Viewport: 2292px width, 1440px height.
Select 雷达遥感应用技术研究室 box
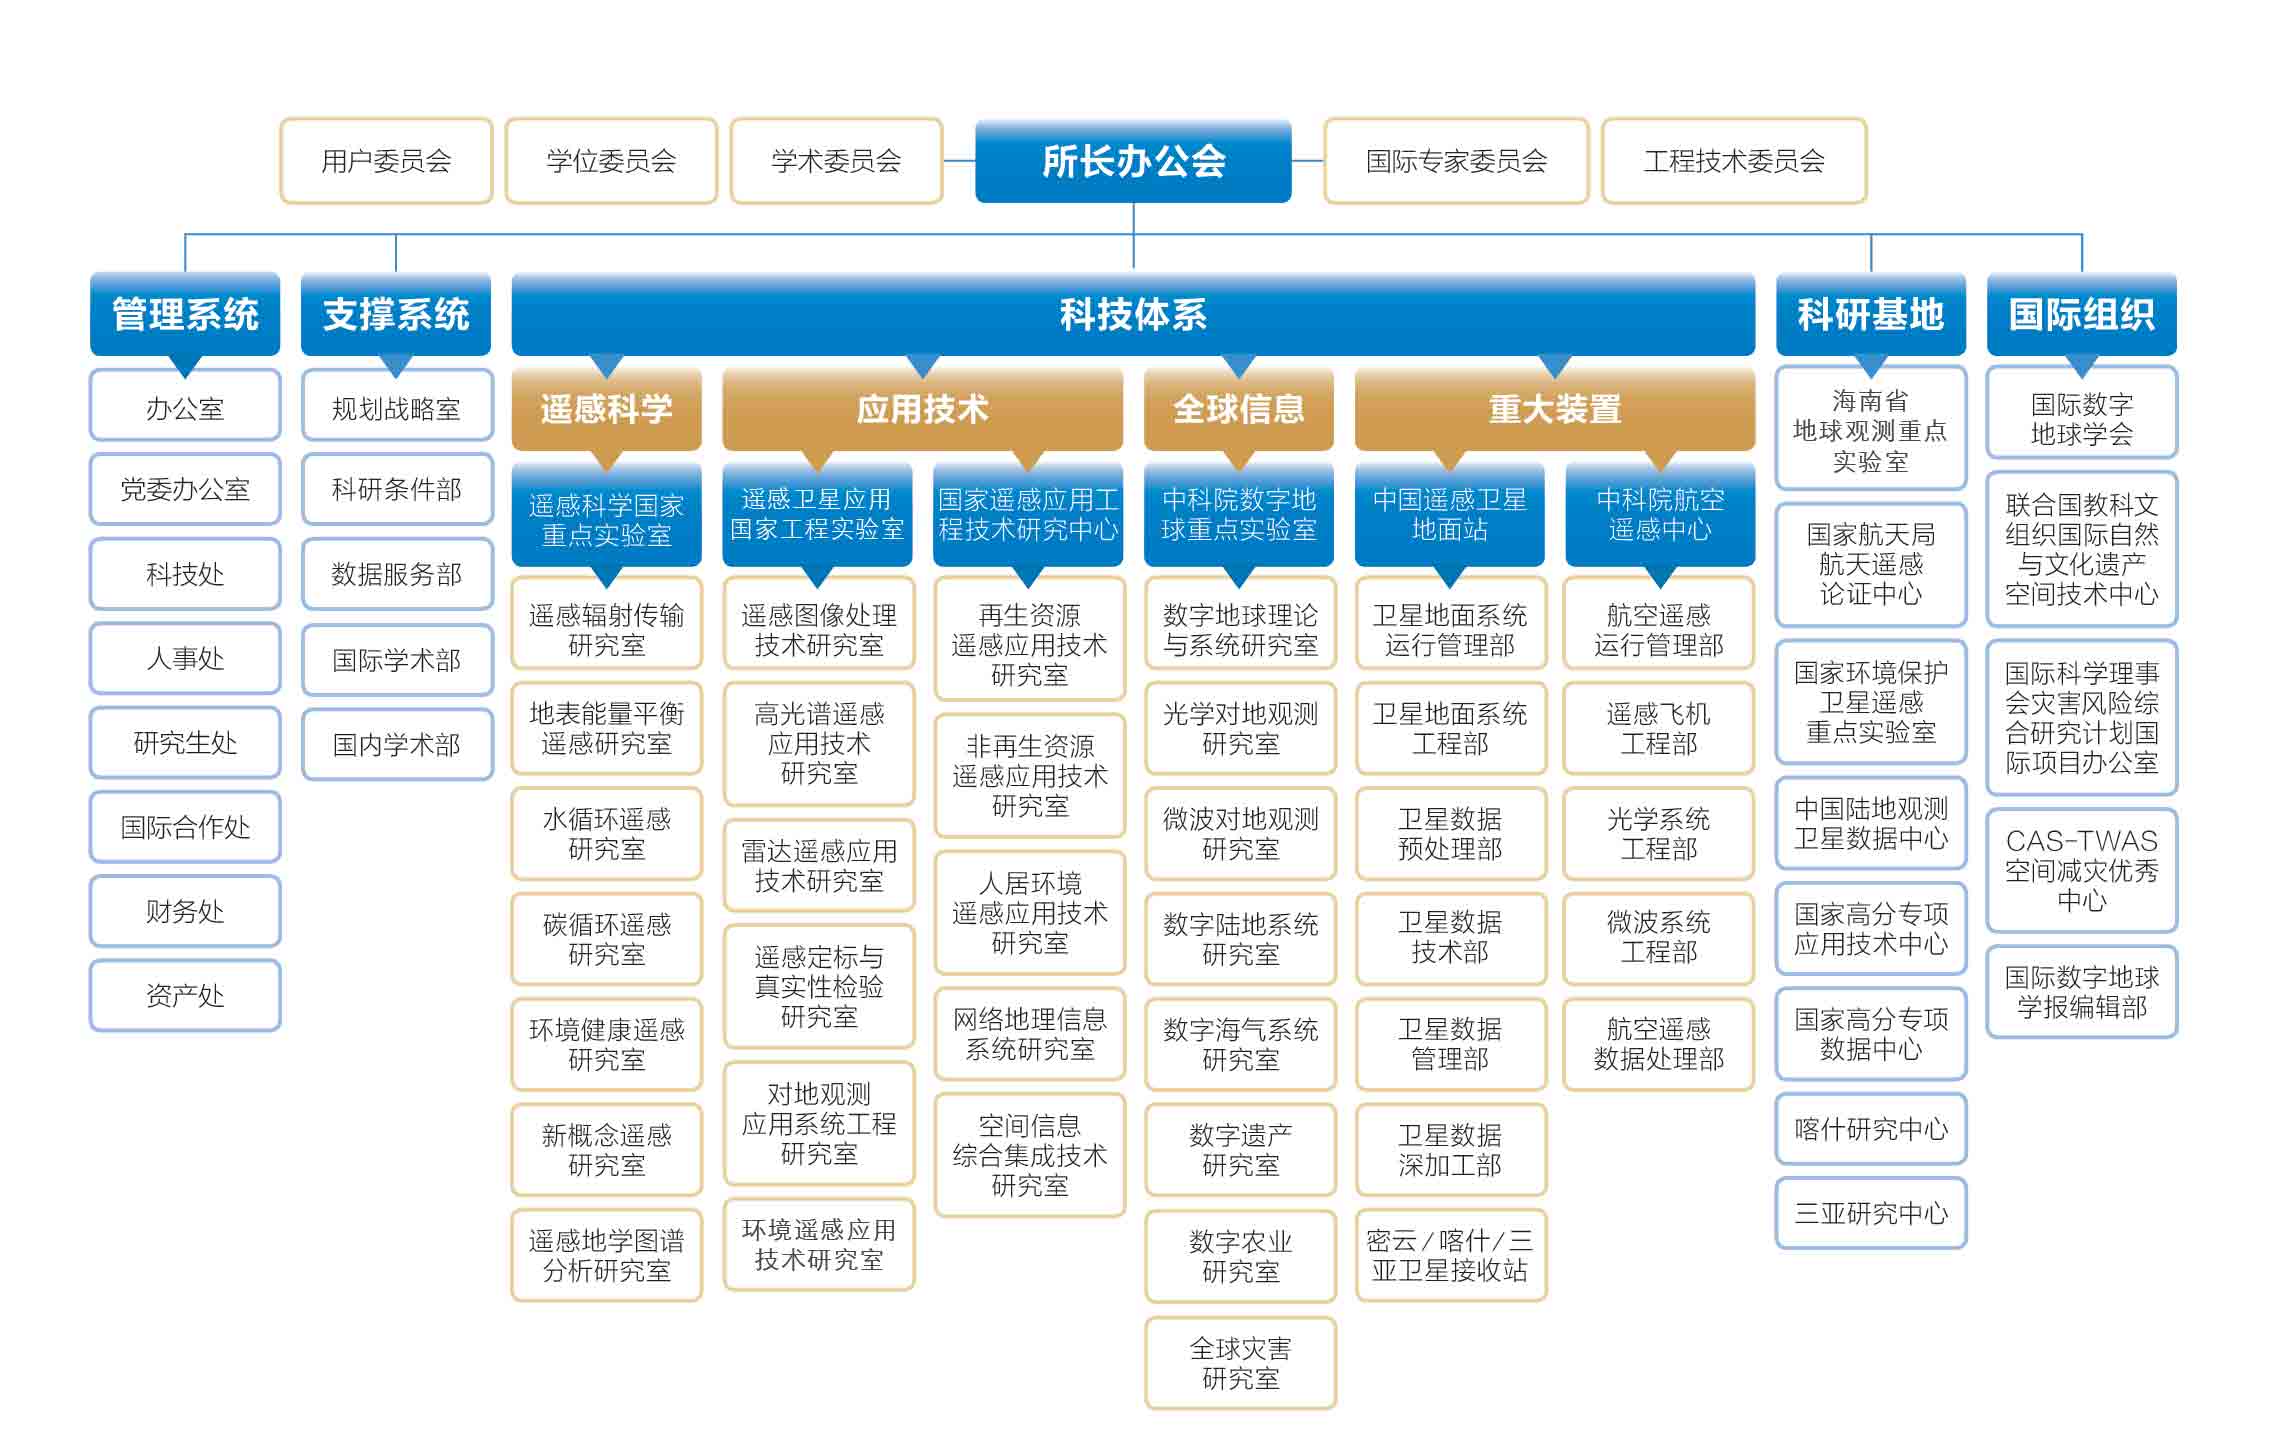click(819, 866)
